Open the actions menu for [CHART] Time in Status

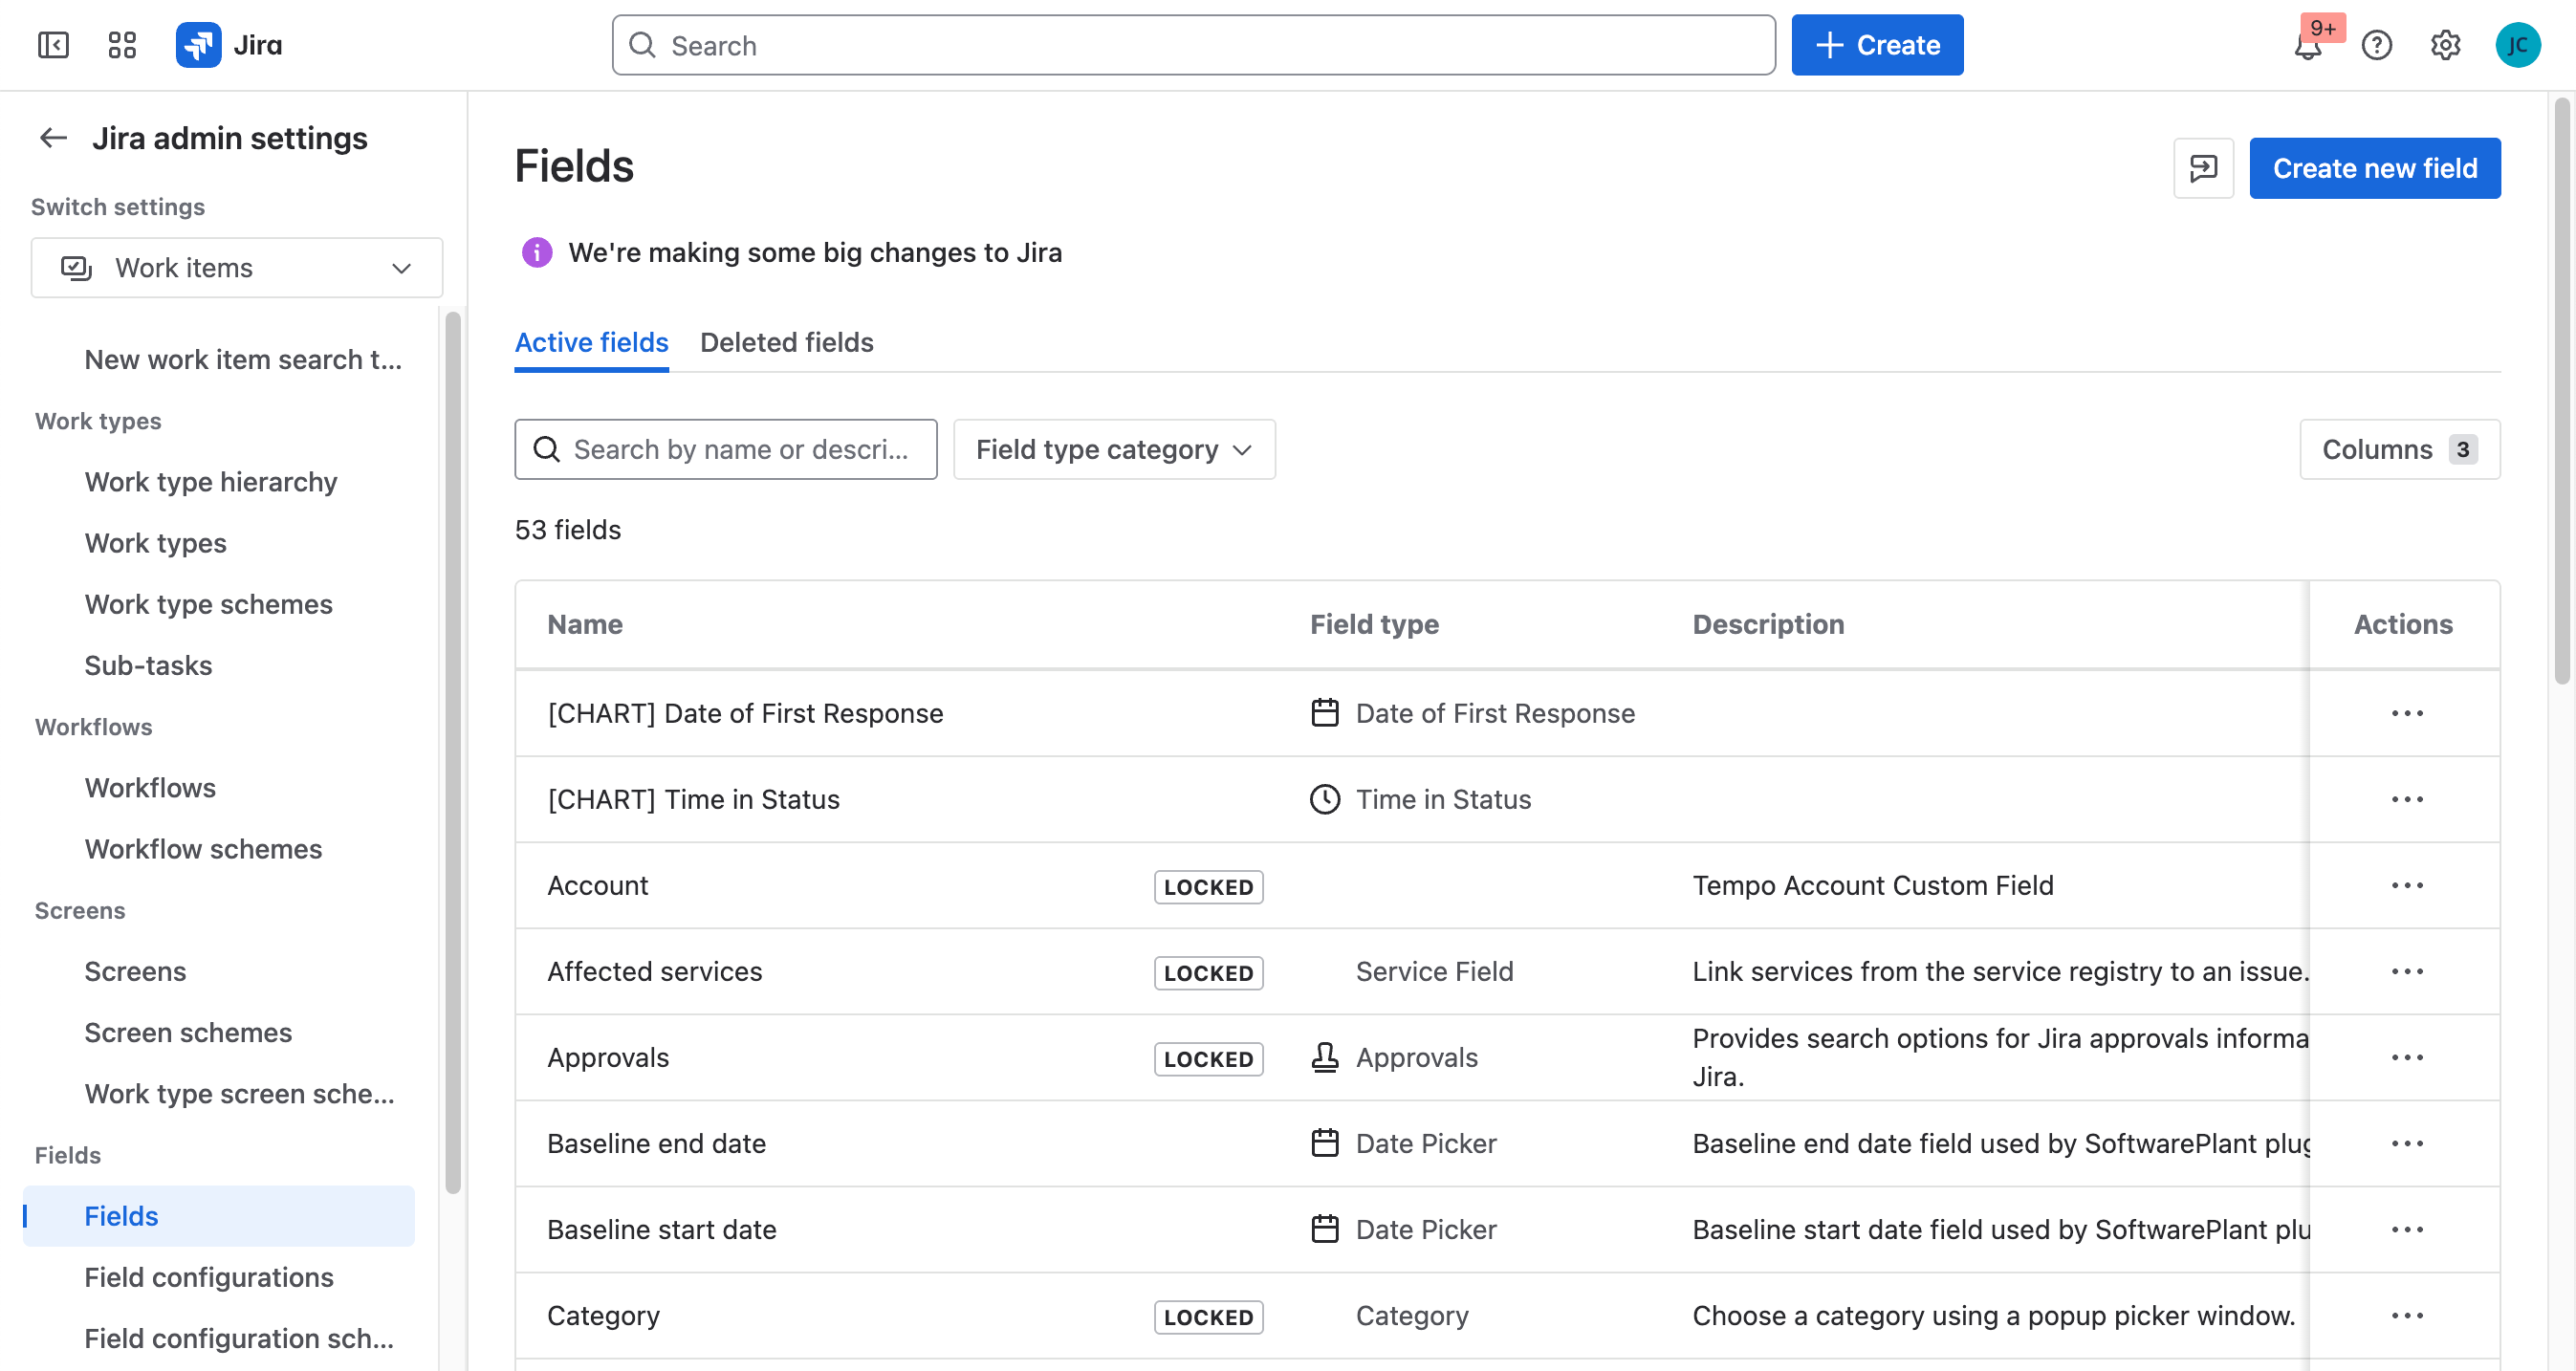(2409, 799)
